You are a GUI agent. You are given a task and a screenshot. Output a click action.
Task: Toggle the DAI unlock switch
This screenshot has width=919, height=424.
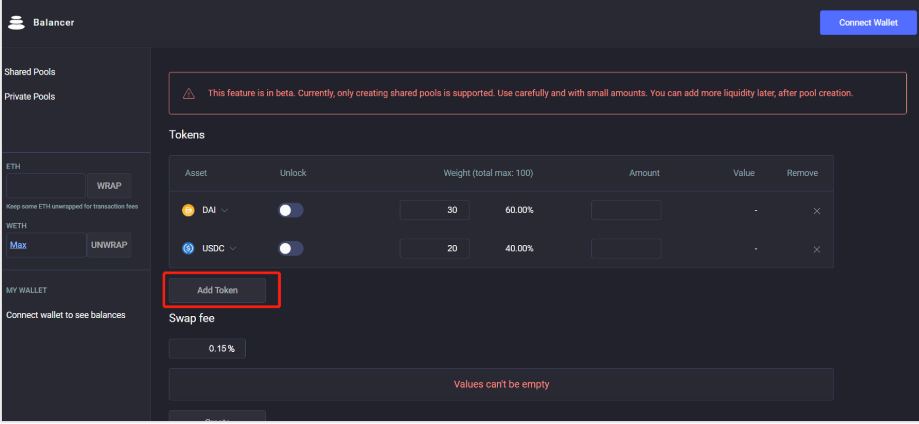pos(291,210)
